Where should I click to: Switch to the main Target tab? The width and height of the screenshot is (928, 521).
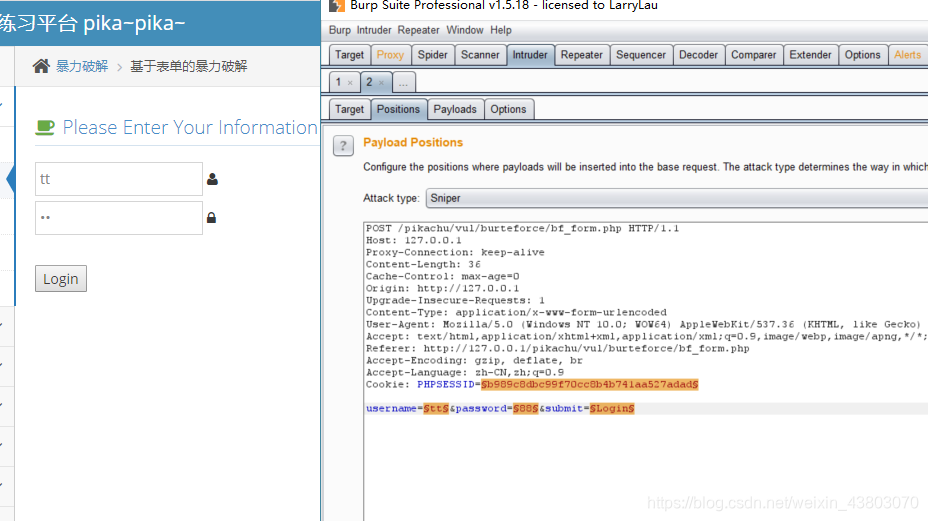point(349,55)
